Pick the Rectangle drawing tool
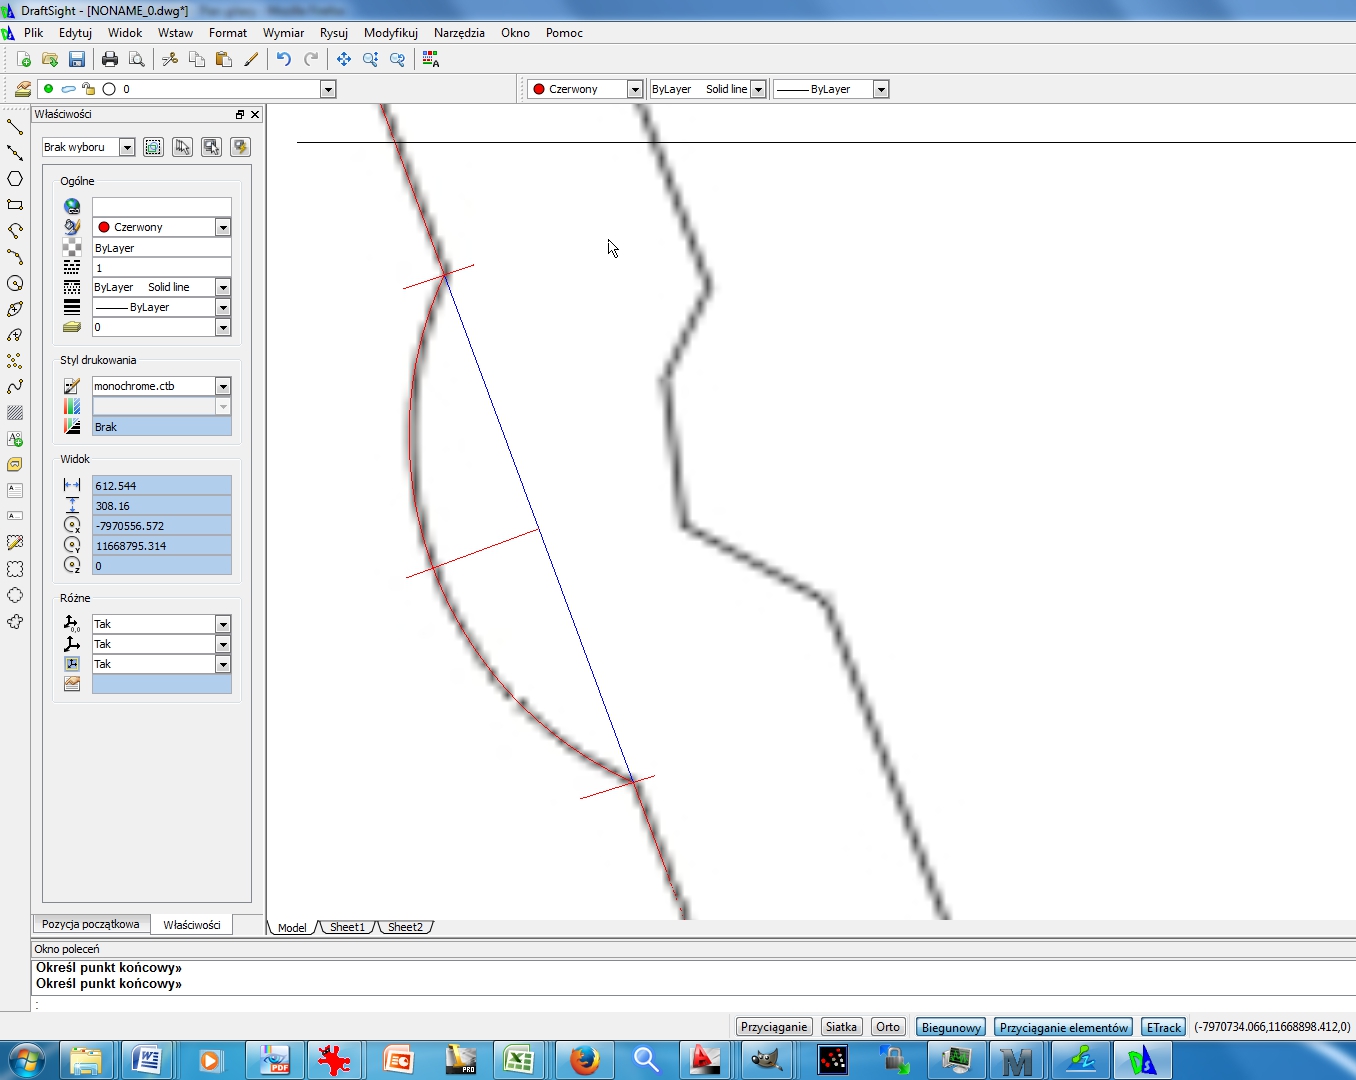The image size is (1356, 1080). coord(15,205)
